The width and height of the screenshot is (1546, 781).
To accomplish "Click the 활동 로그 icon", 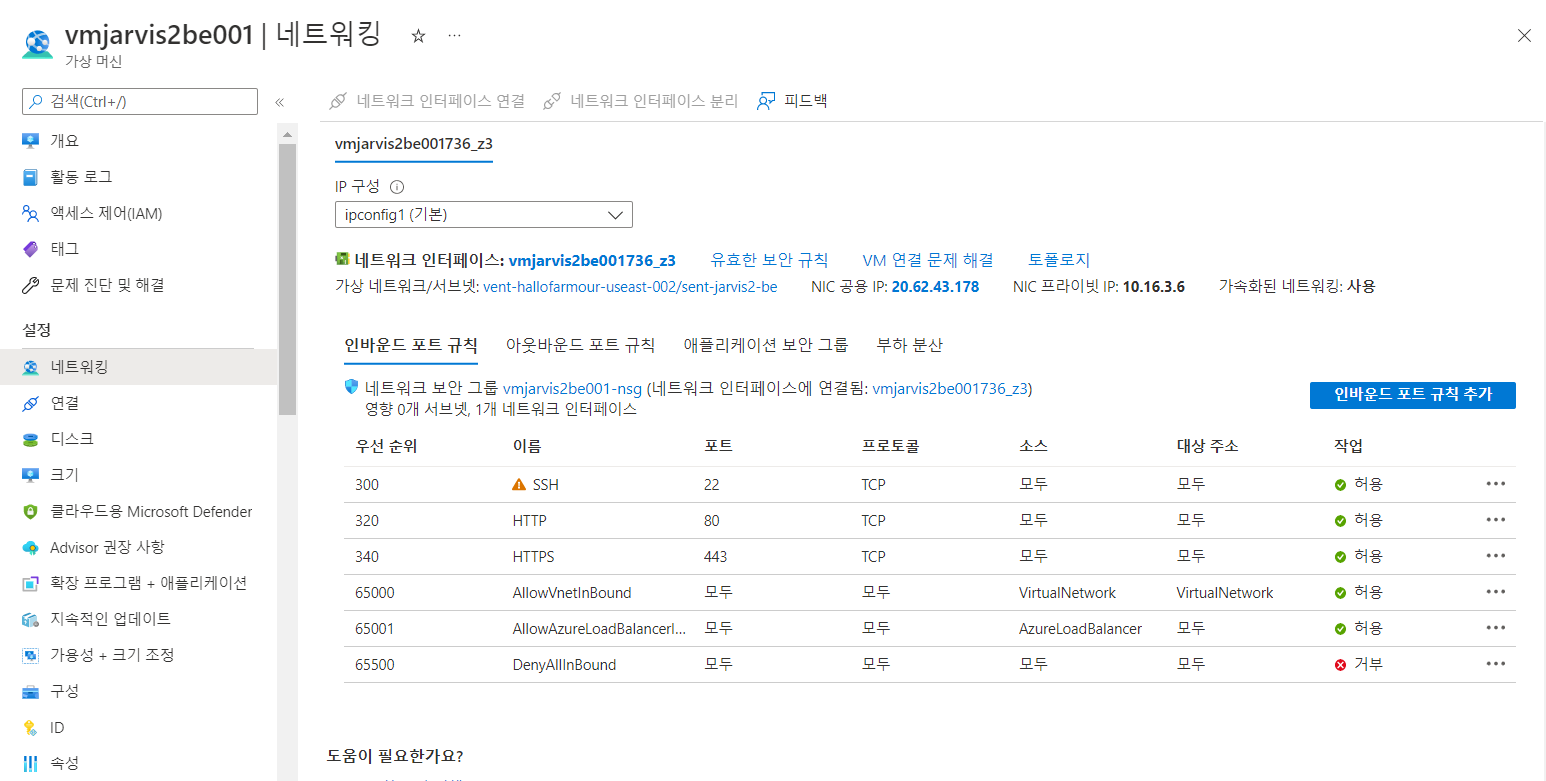I will tap(31, 177).
